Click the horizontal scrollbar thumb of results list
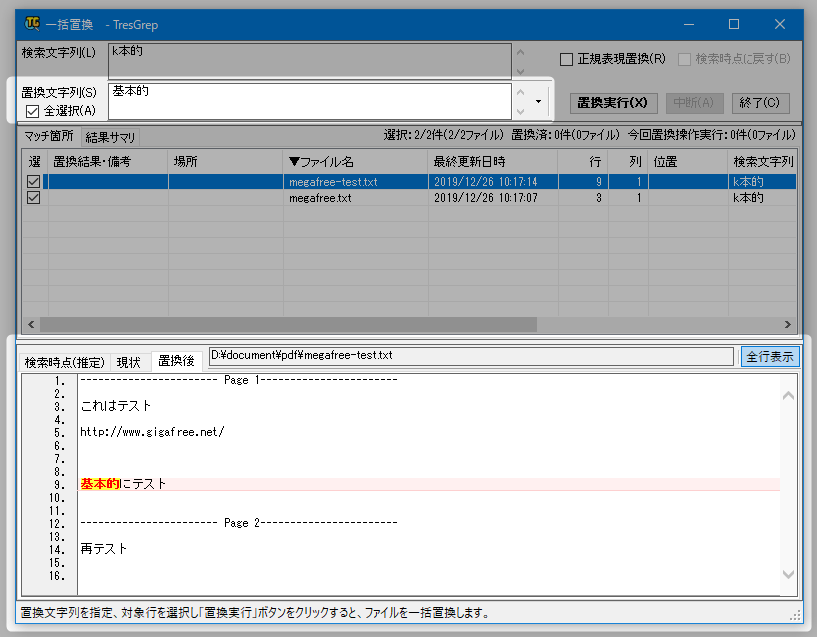Image resolution: width=817 pixels, height=637 pixels. click(288, 324)
